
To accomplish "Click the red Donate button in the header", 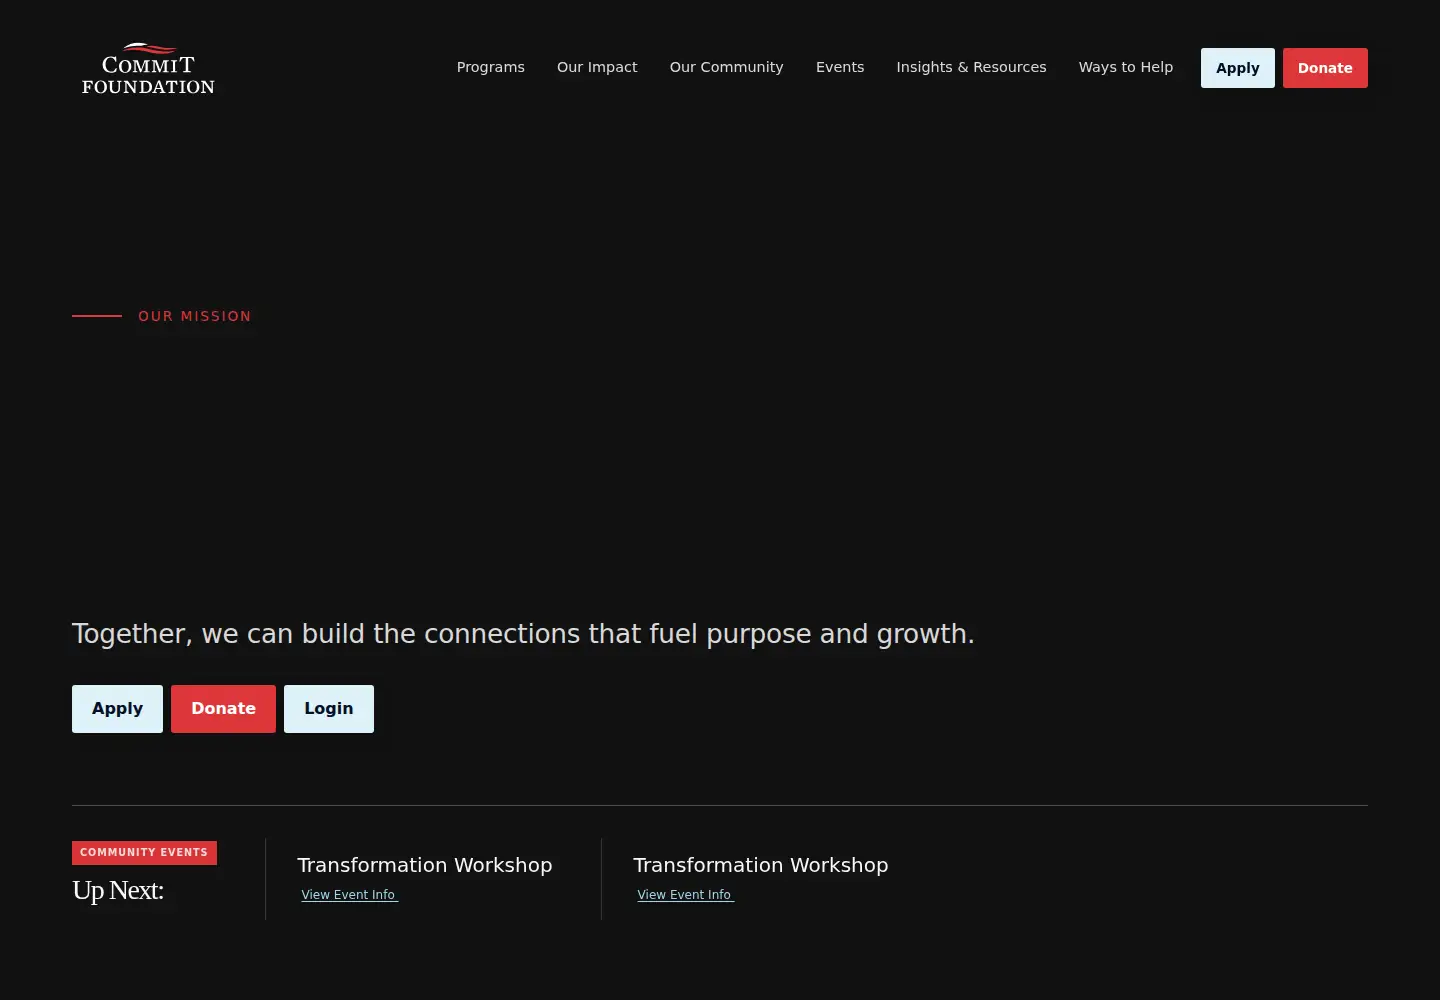I will click(x=1325, y=68).
